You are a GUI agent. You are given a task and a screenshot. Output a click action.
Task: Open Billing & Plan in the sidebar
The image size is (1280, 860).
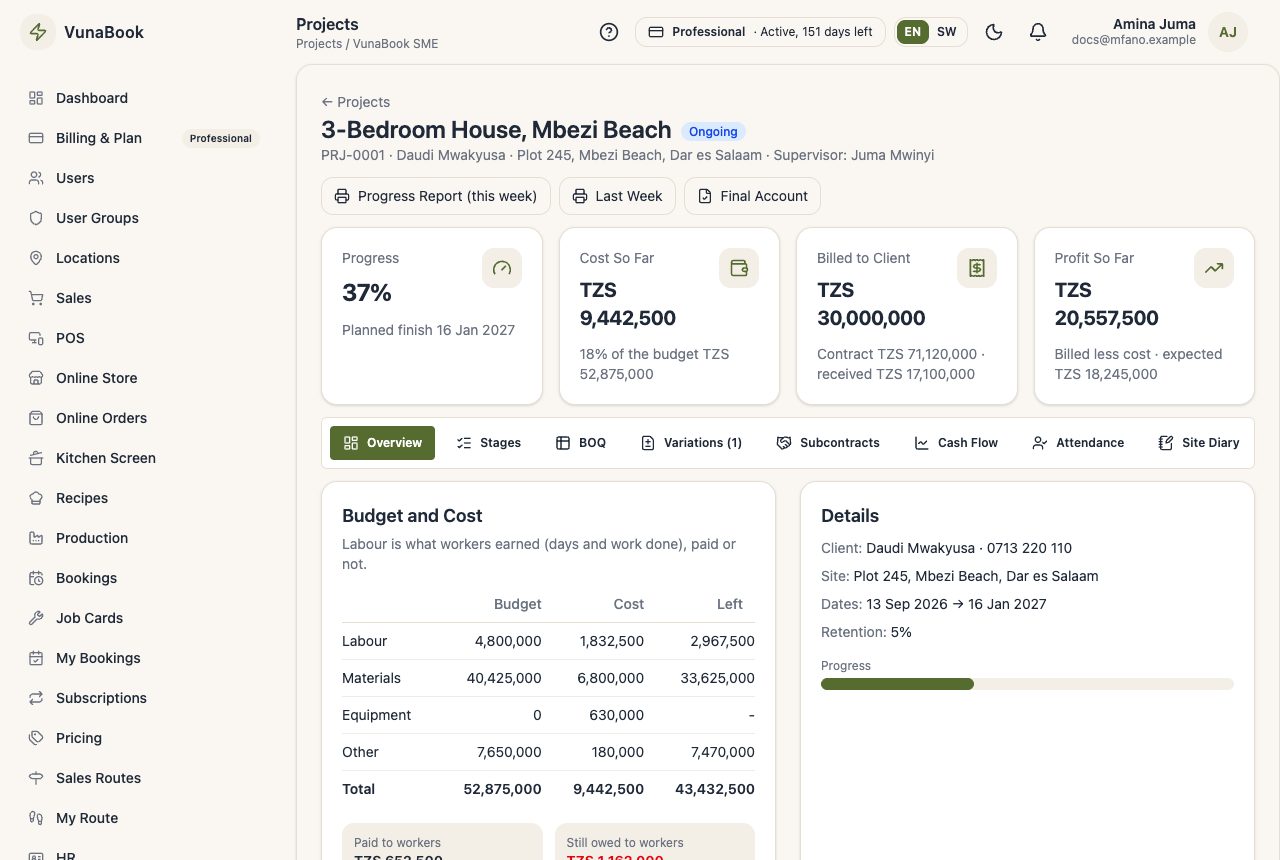[x=144, y=138]
